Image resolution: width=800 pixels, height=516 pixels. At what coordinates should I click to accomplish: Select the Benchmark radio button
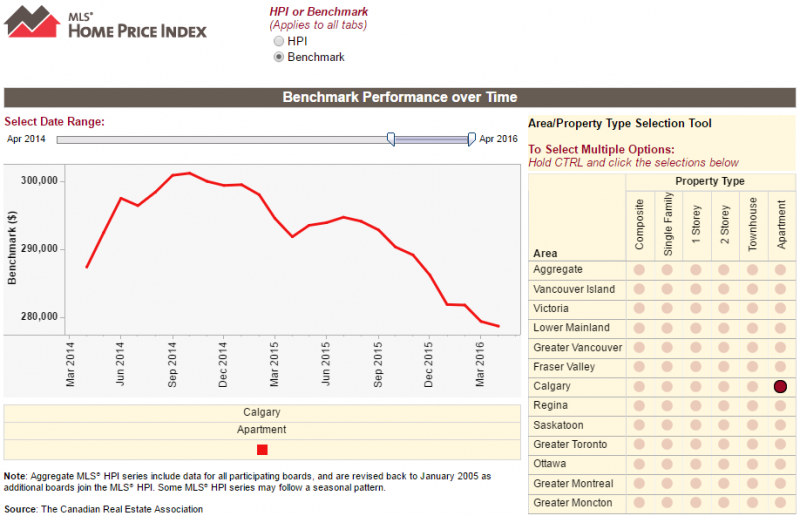pyautogui.click(x=279, y=57)
